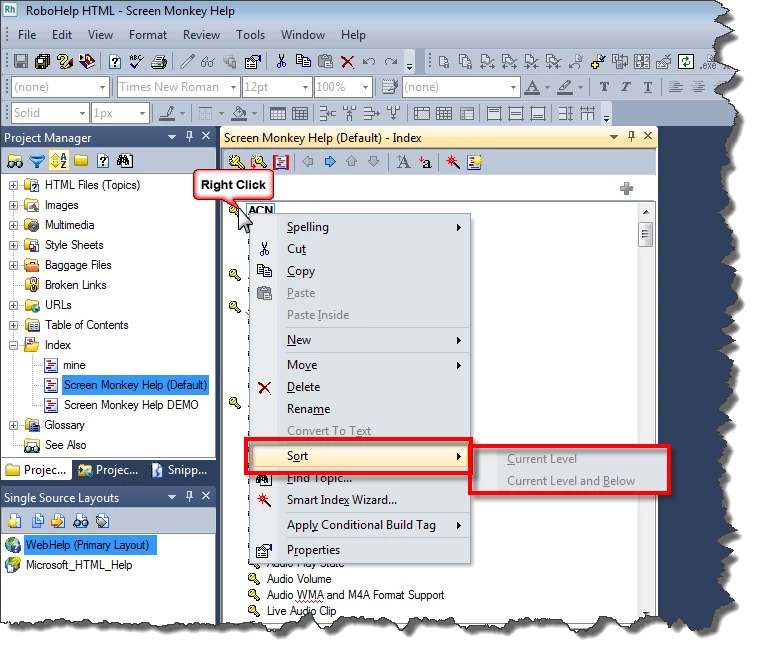
Task: Click the new folder icon in Project Manager
Action: [x=81, y=161]
